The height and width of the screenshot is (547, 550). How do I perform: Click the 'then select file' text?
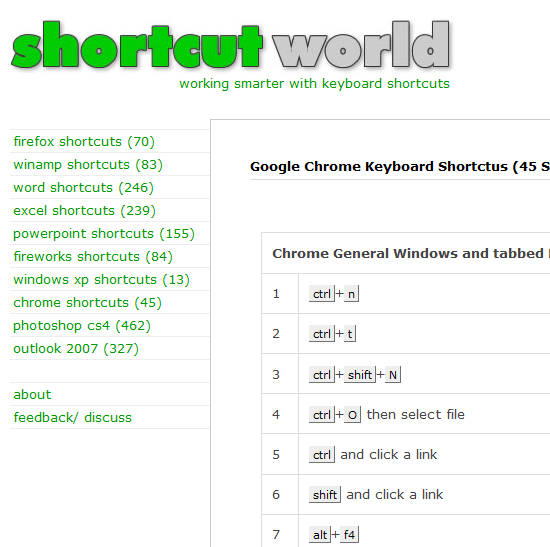(416, 415)
